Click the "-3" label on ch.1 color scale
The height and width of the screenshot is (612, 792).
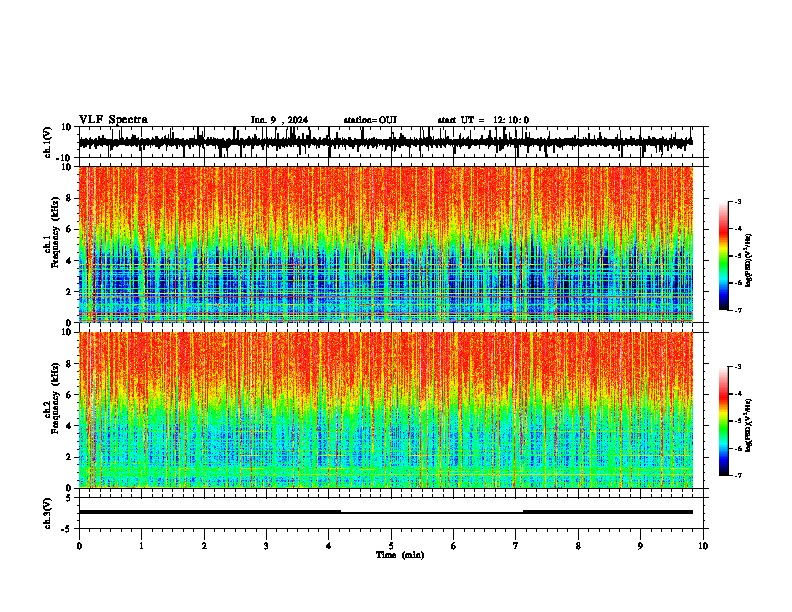click(738, 201)
